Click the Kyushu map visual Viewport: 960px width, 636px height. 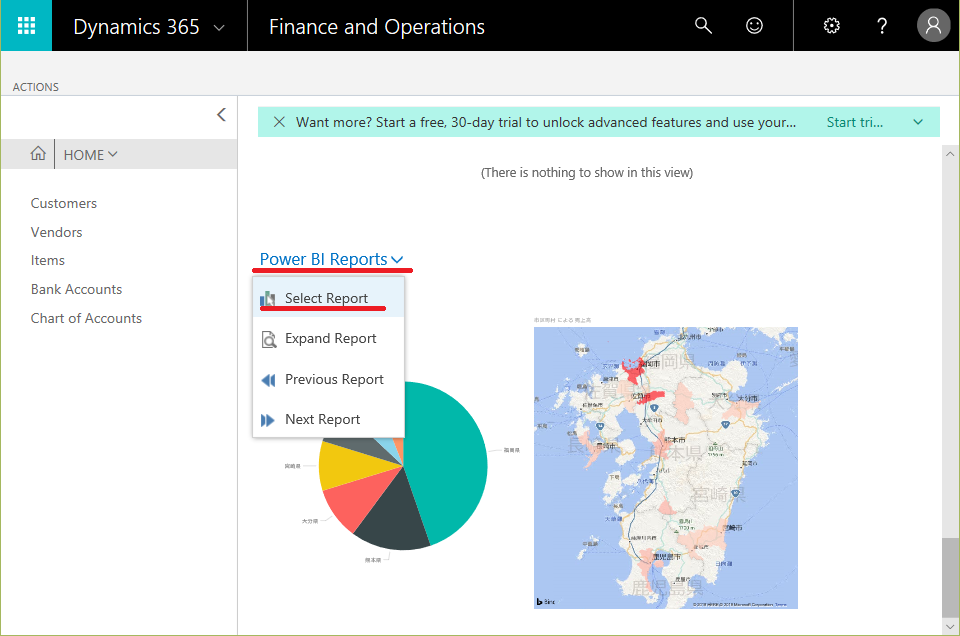click(666, 468)
